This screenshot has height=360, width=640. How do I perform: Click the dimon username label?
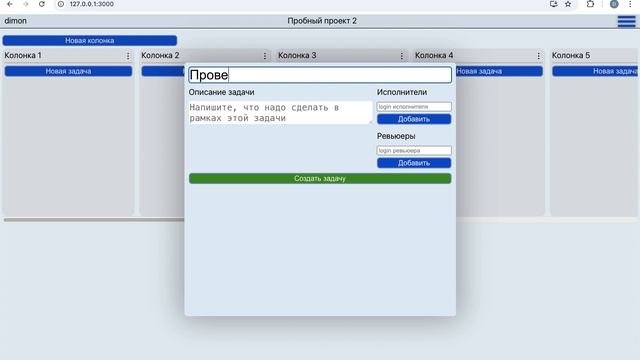coord(16,21)
